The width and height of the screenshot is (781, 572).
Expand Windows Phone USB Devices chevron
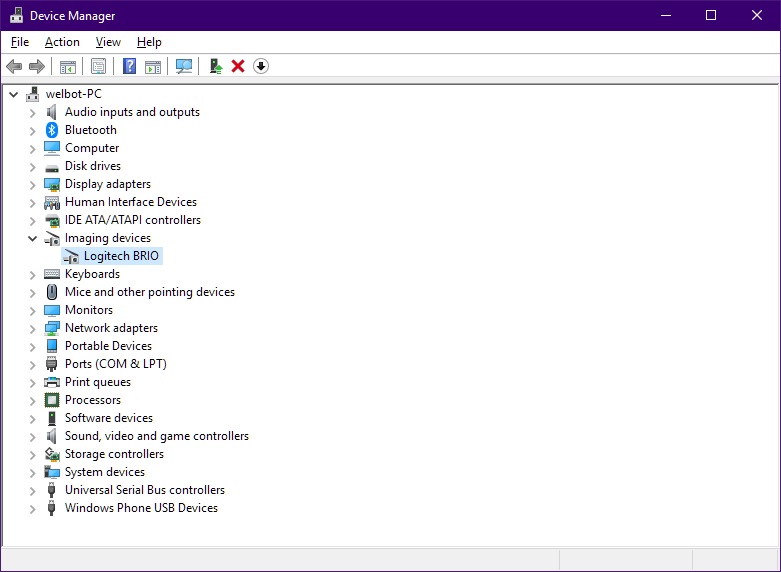point(32,509)
